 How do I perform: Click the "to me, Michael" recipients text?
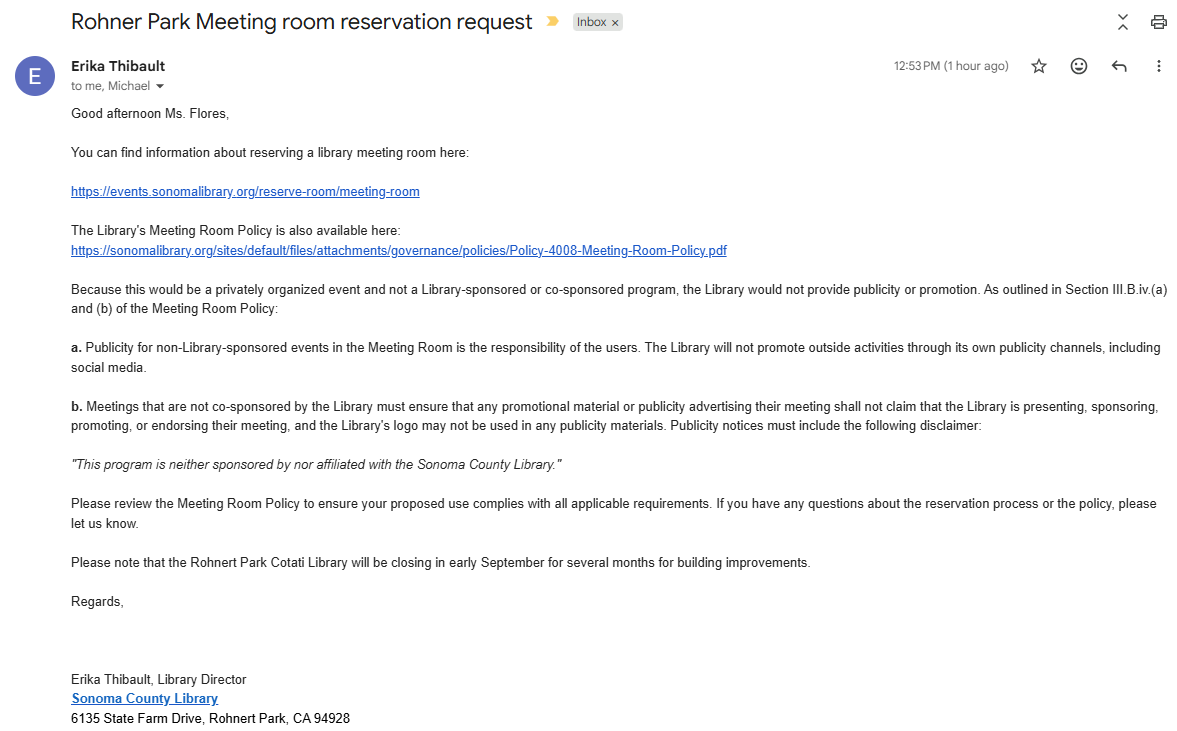(x=110, y=86)
